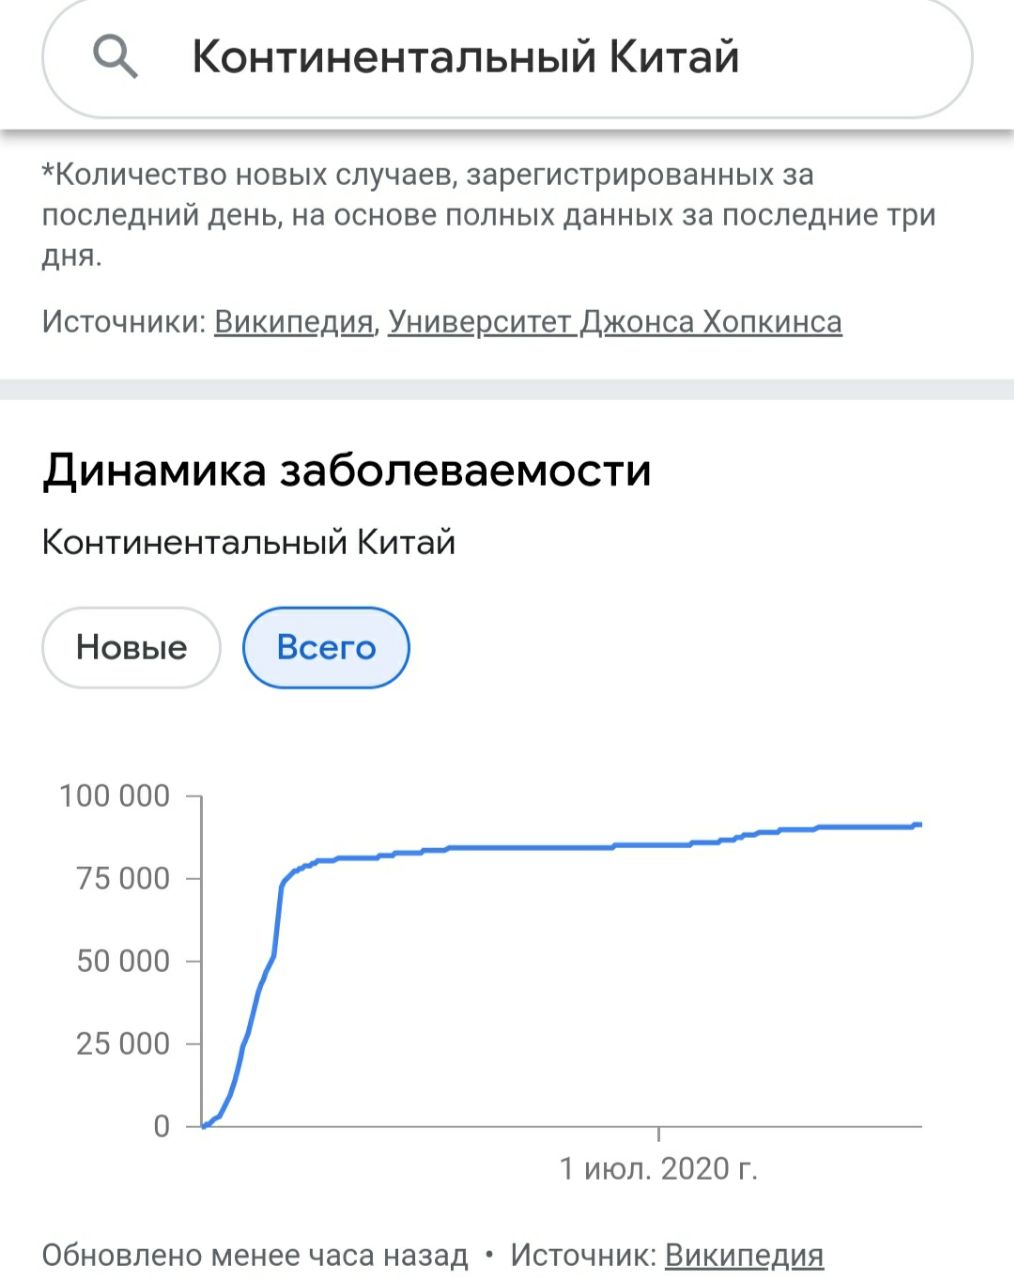Click the Обновлено менее часа назад text
Viewport: 1014px width, 1280px height.
(255, 1255)
